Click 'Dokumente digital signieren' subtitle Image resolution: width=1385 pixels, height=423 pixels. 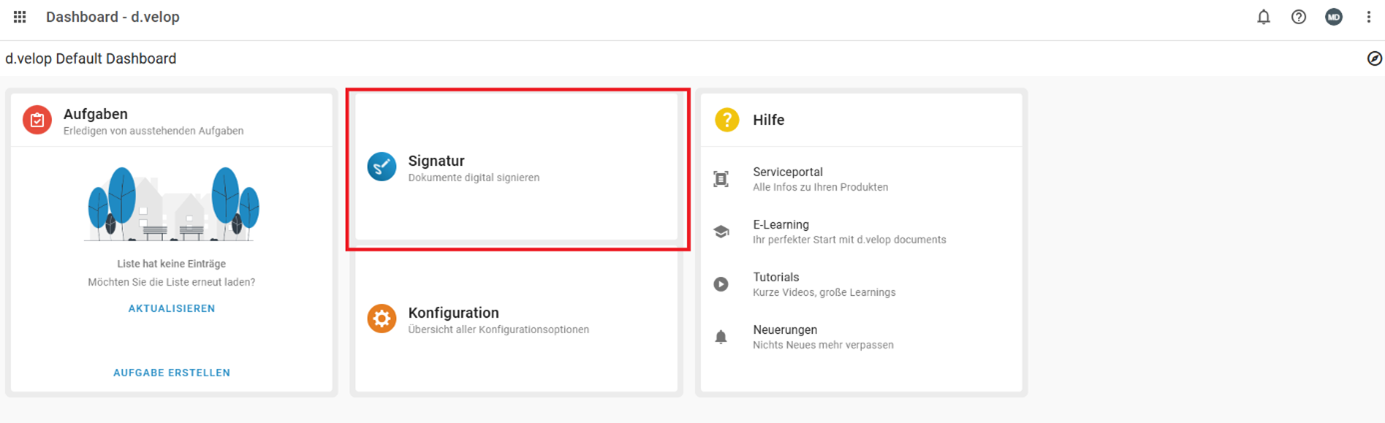474,178
